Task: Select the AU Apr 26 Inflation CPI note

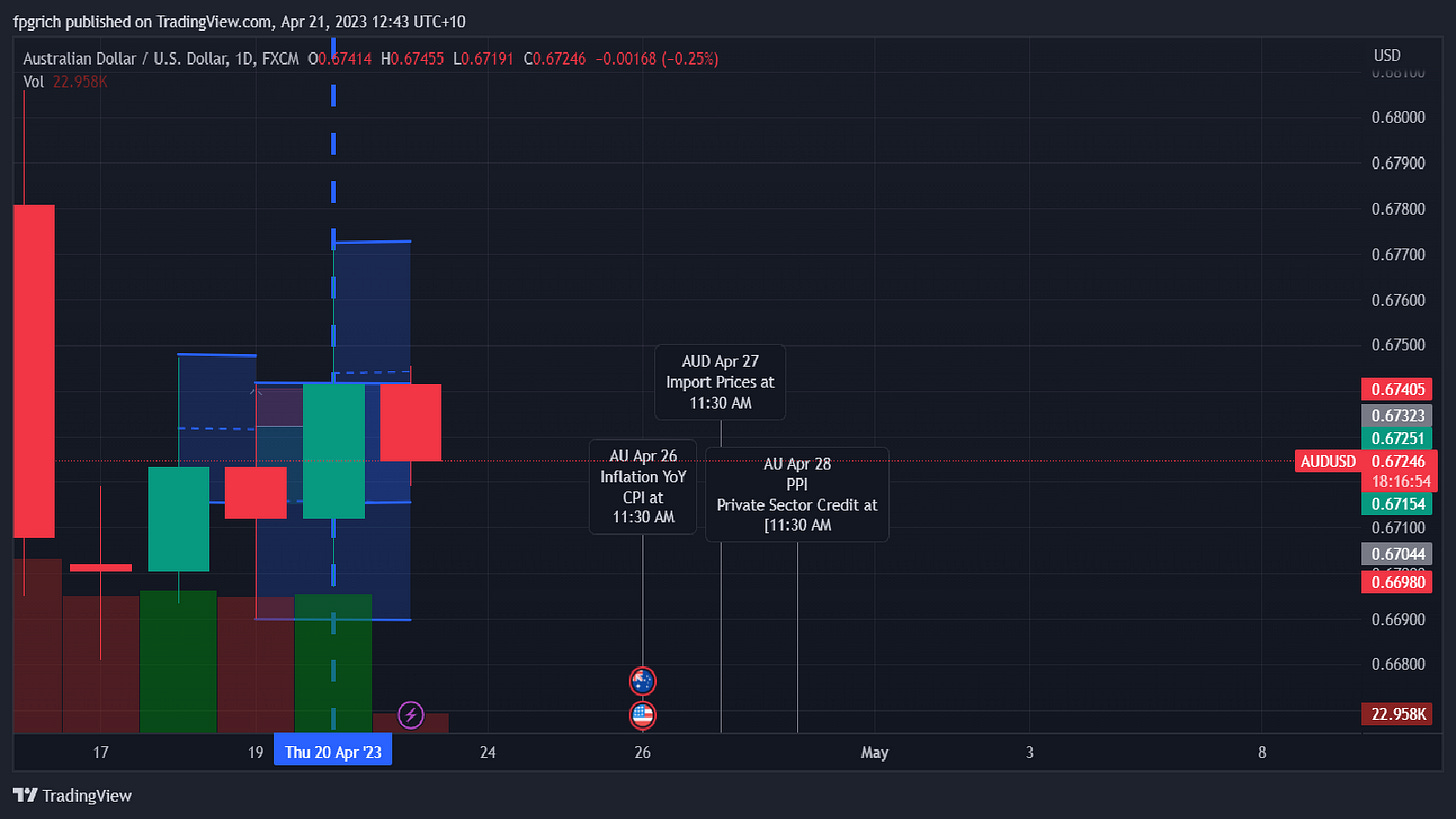Action: pyautogui.click(x=642, y=486)
